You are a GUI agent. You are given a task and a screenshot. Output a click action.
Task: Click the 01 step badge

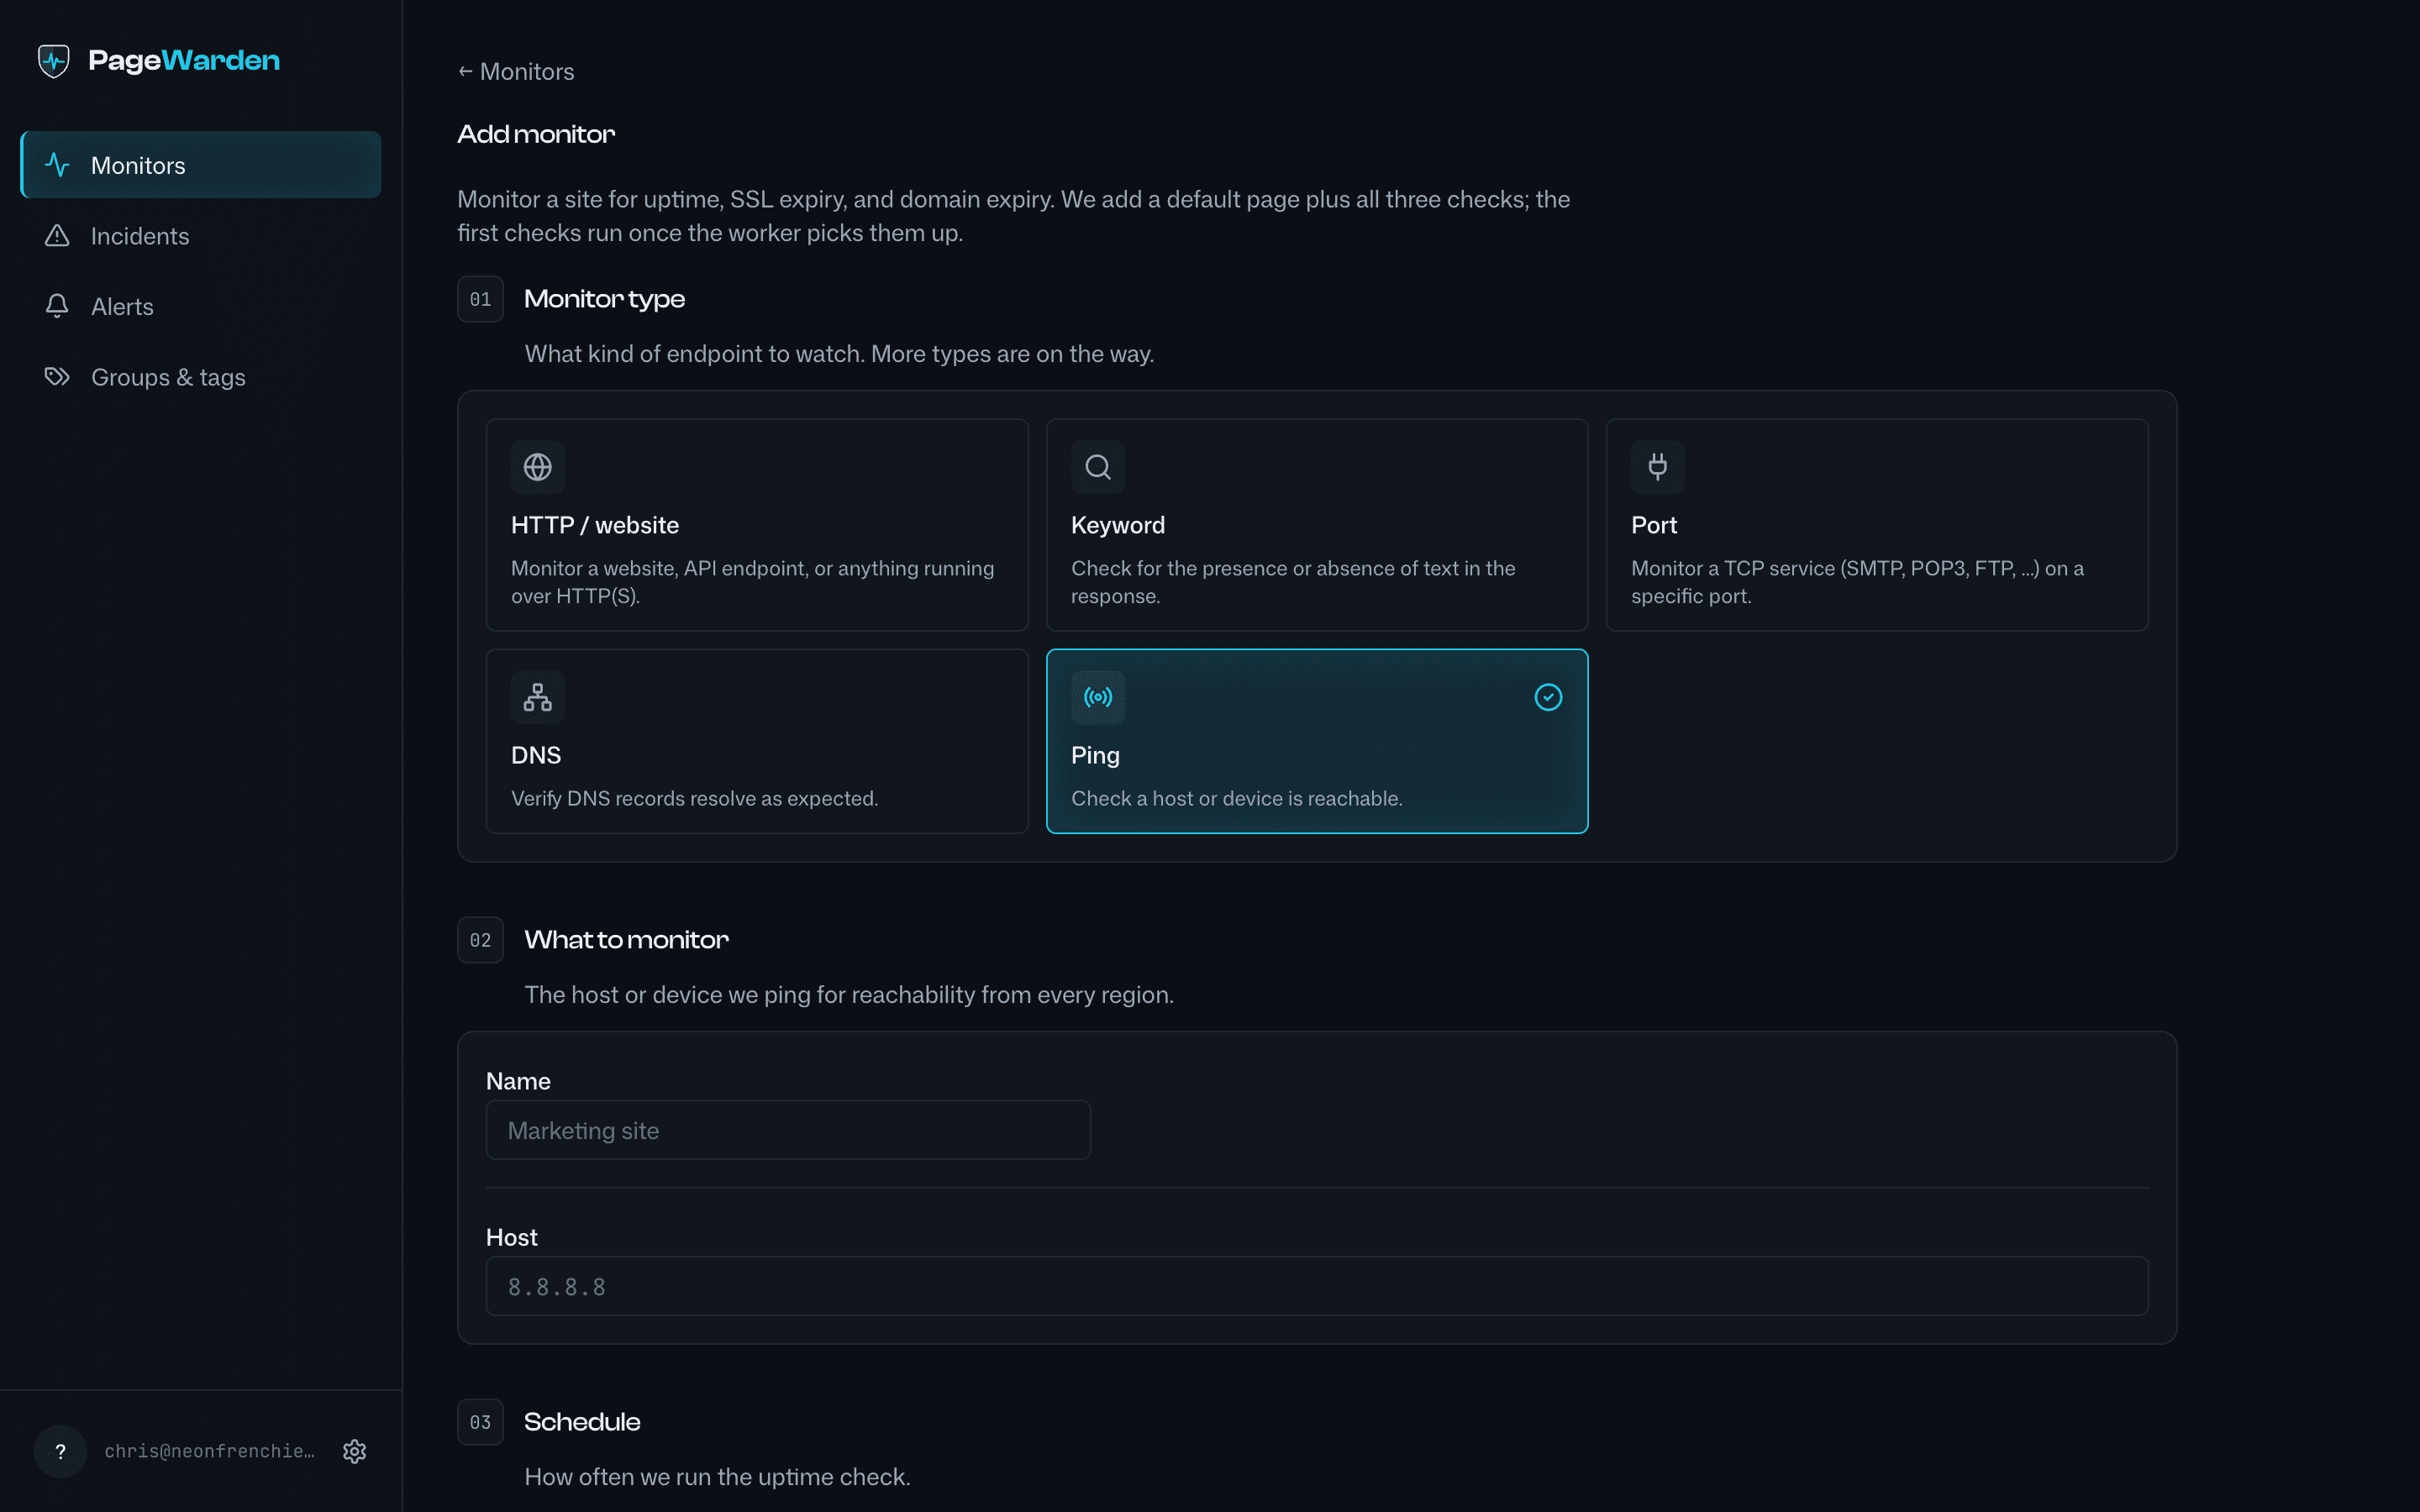click(x=480, y=299)
